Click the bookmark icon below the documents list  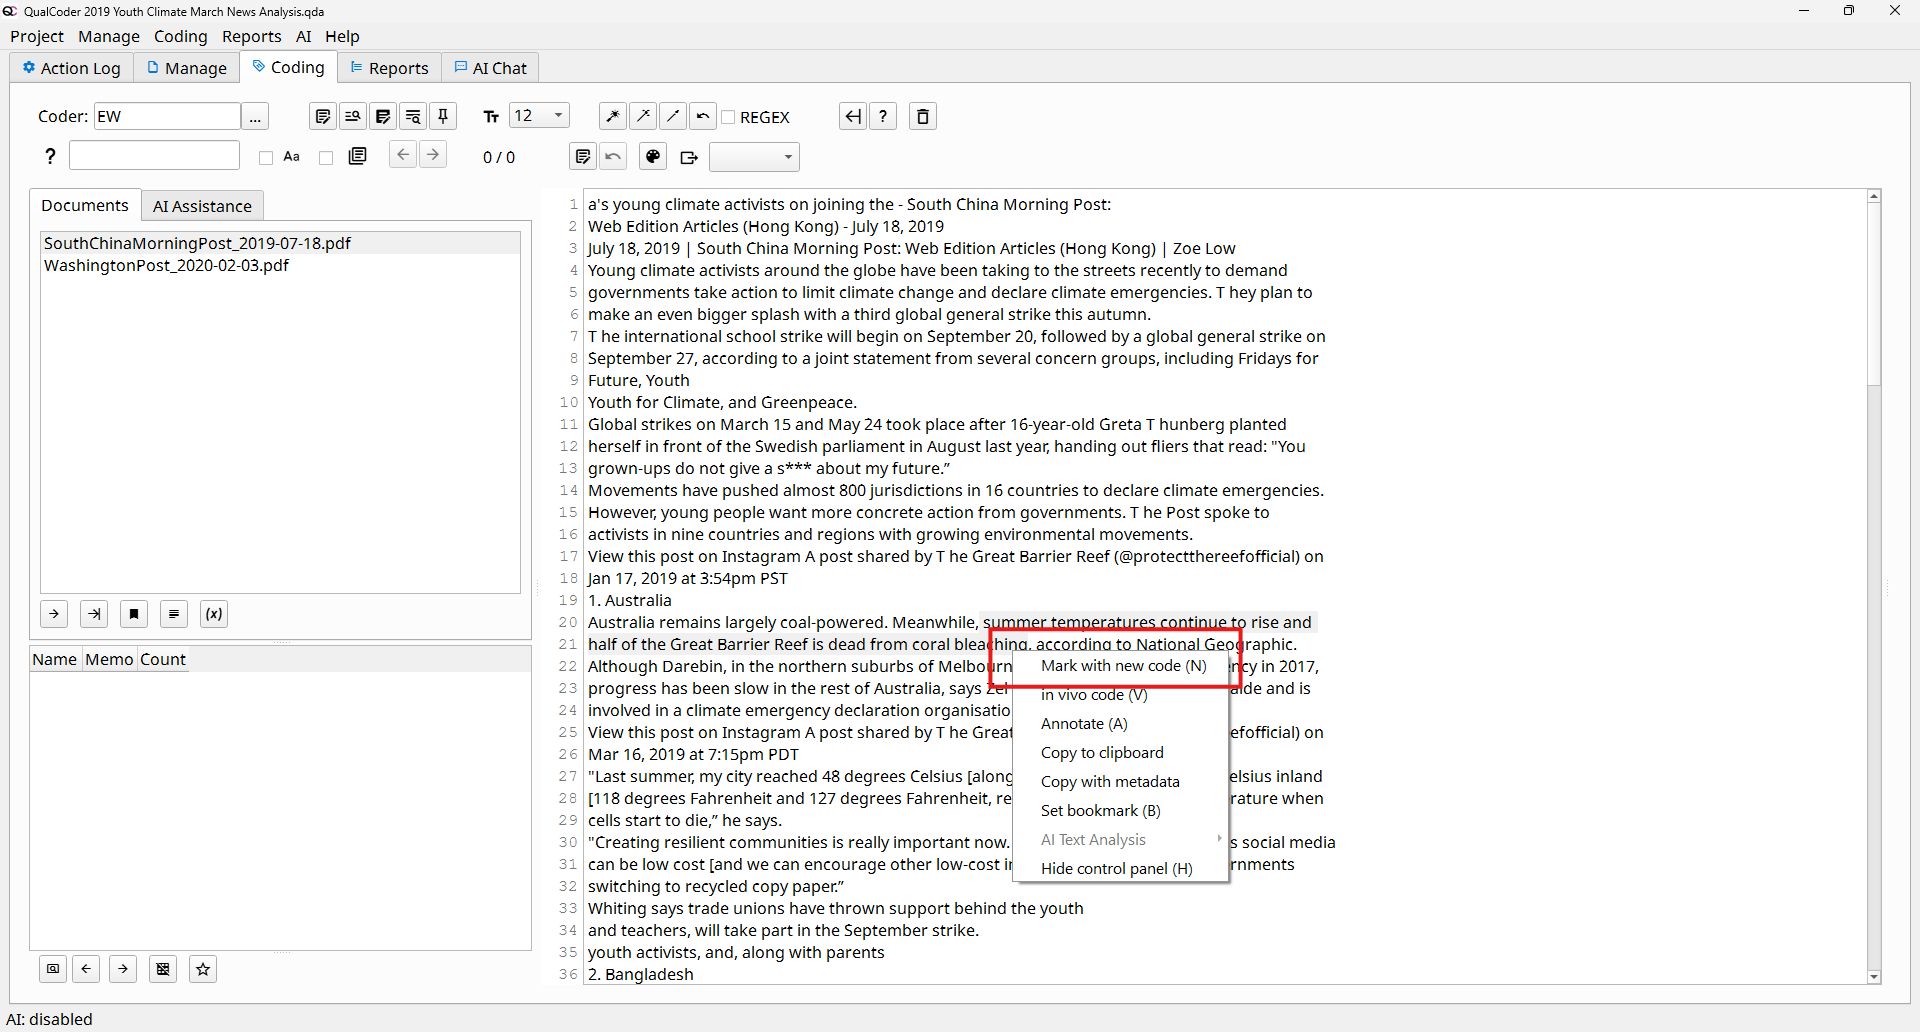(134, 614)
